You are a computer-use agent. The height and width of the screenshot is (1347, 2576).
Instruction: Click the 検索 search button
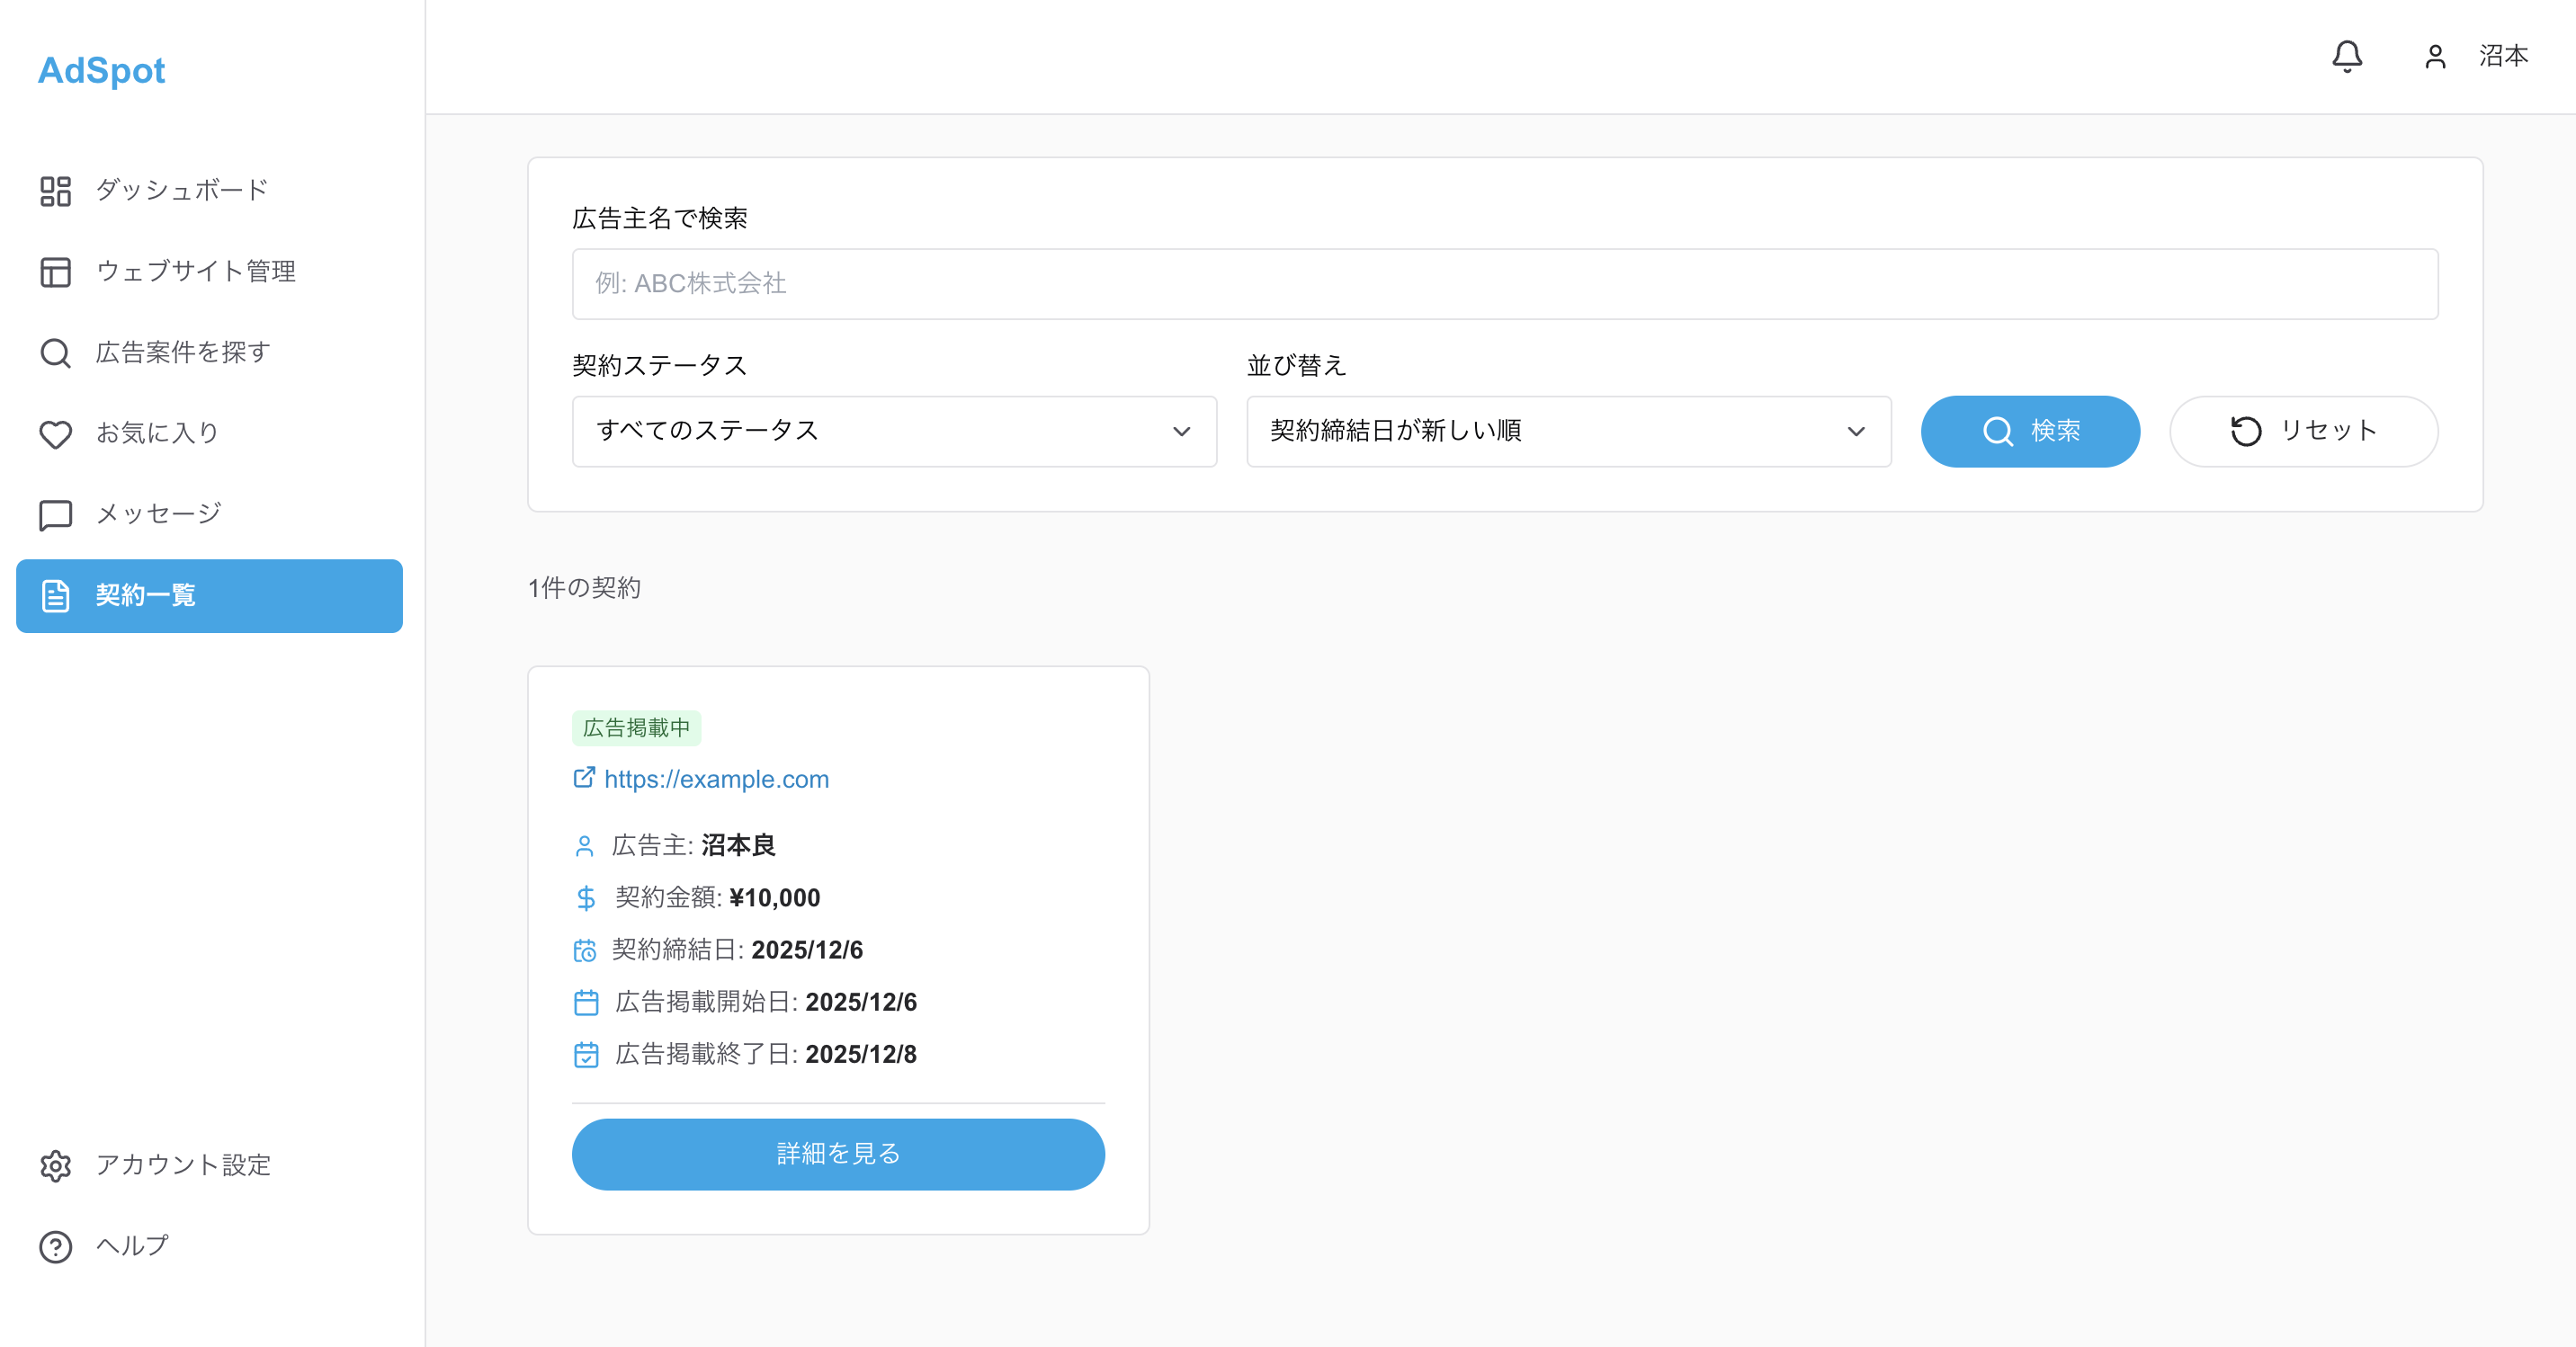pyautogui.click(x=2030, y=431)
